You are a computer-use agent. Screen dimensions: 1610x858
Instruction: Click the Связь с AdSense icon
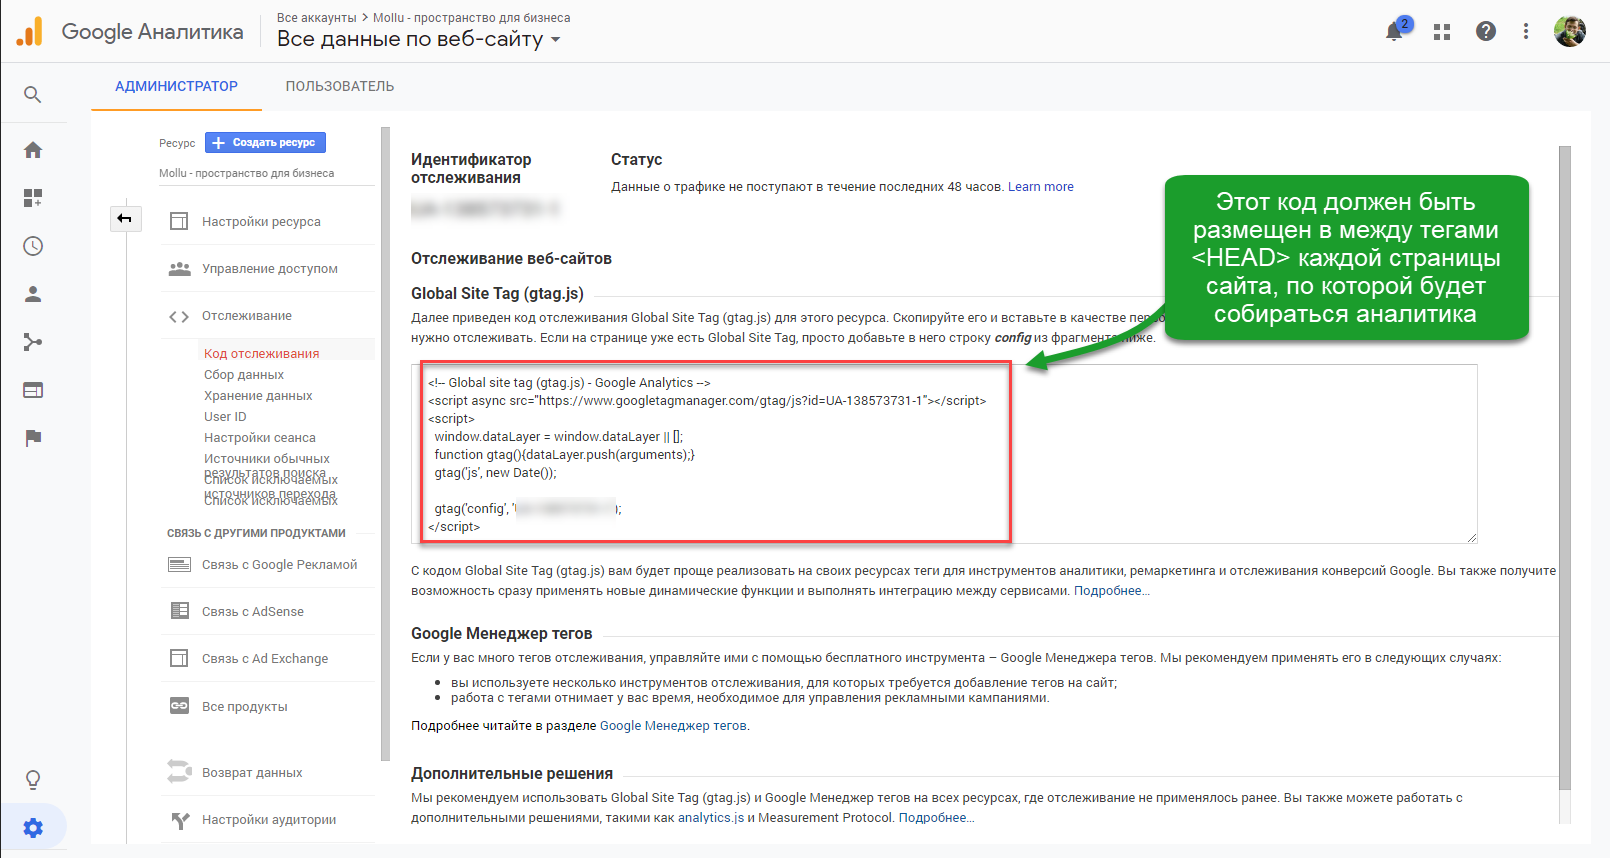pos(179,611)
